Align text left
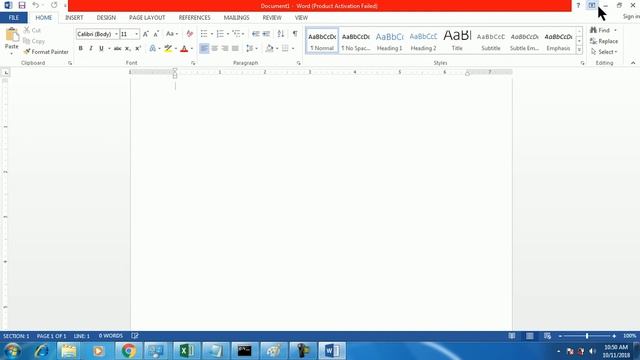This screenshot has width=640, height=360. [204, 49]
